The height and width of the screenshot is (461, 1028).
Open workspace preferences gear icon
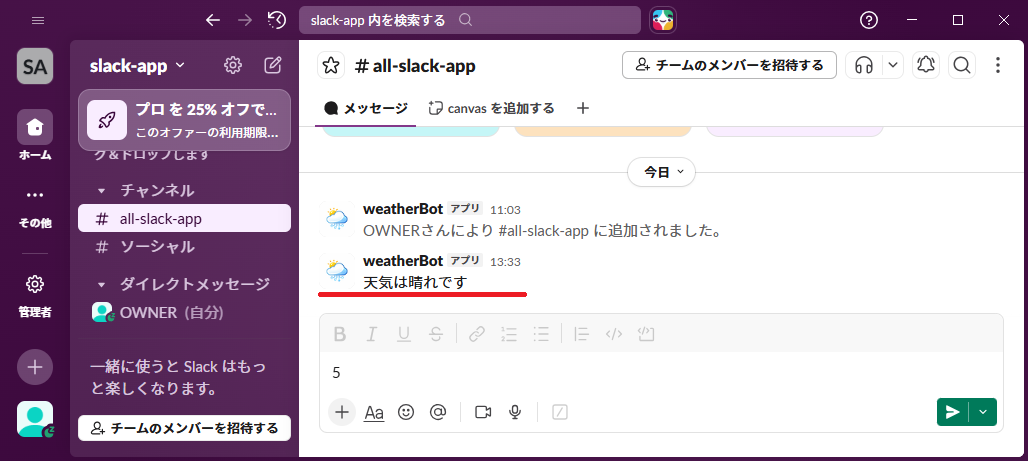(233, 66)
